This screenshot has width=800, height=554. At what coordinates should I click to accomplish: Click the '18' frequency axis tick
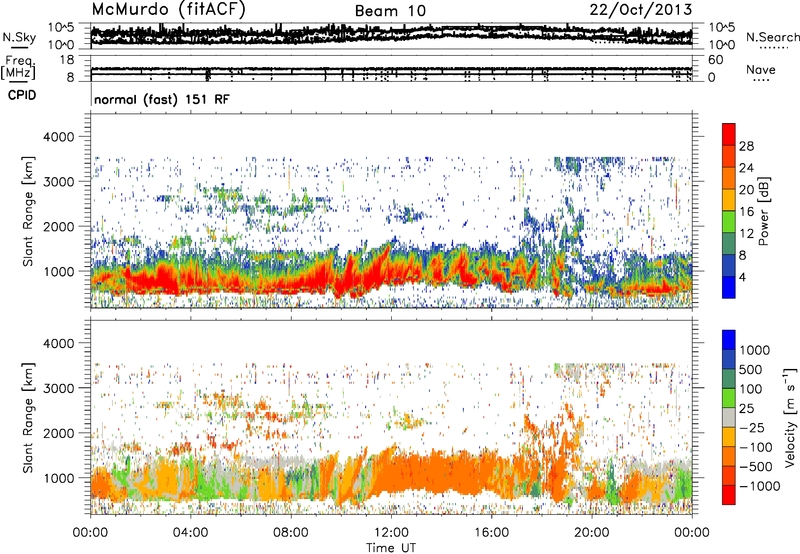click(x=66, y=60)
